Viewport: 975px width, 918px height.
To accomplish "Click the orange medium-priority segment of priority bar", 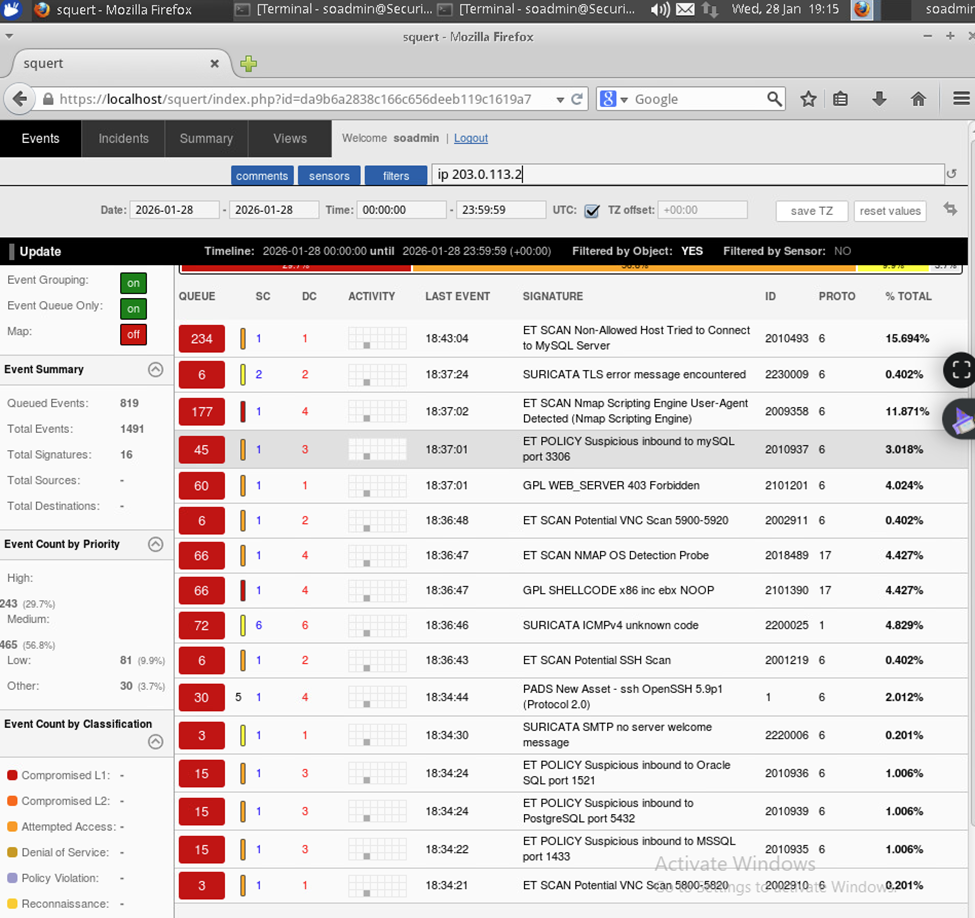I will coord(634,267).
